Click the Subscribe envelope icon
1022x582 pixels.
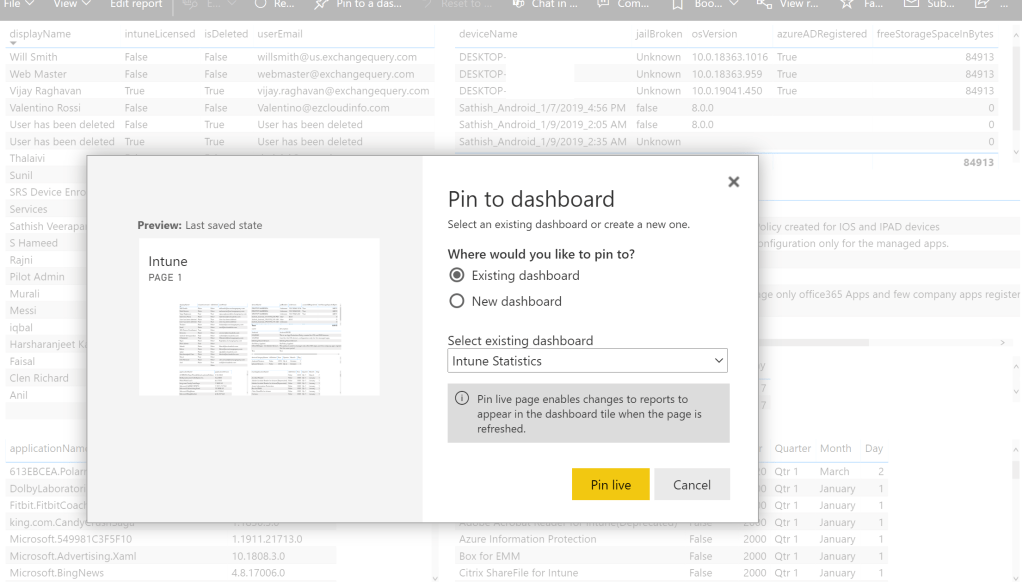click(x=911, y=5)
